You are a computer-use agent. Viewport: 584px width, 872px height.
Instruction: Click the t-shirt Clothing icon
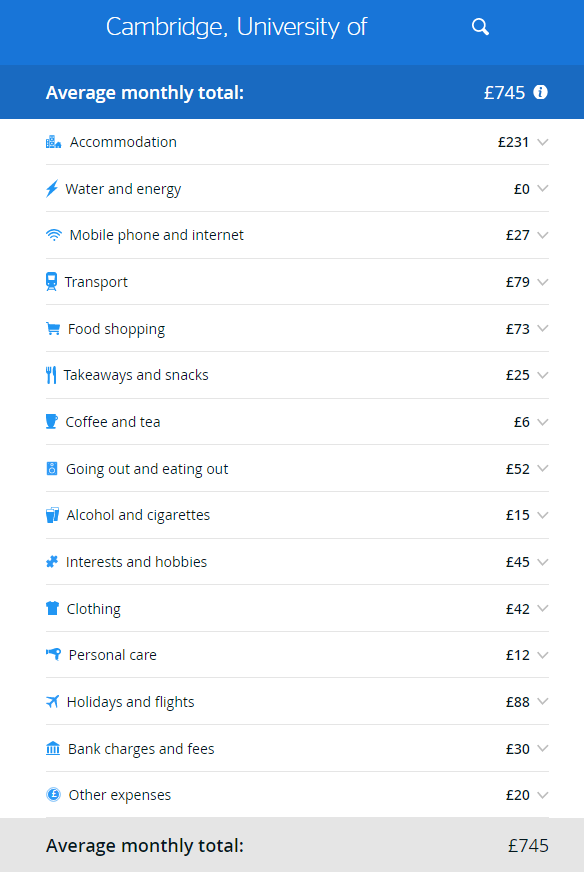click(52, 608)
